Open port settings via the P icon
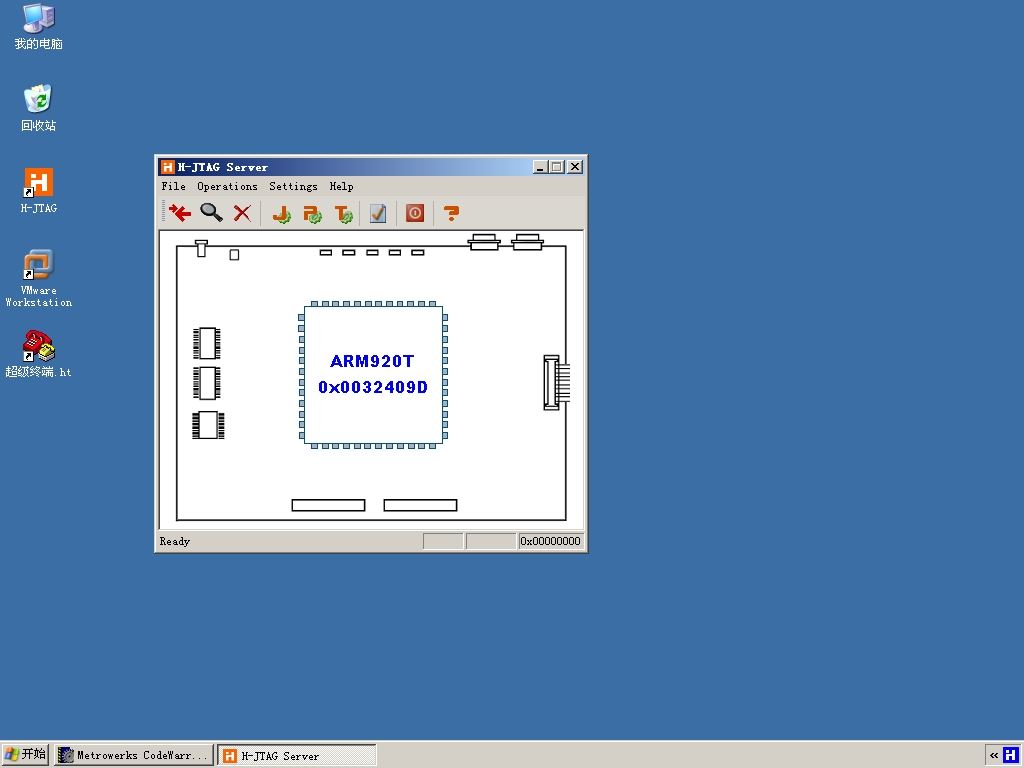 [x=313, y=214]
